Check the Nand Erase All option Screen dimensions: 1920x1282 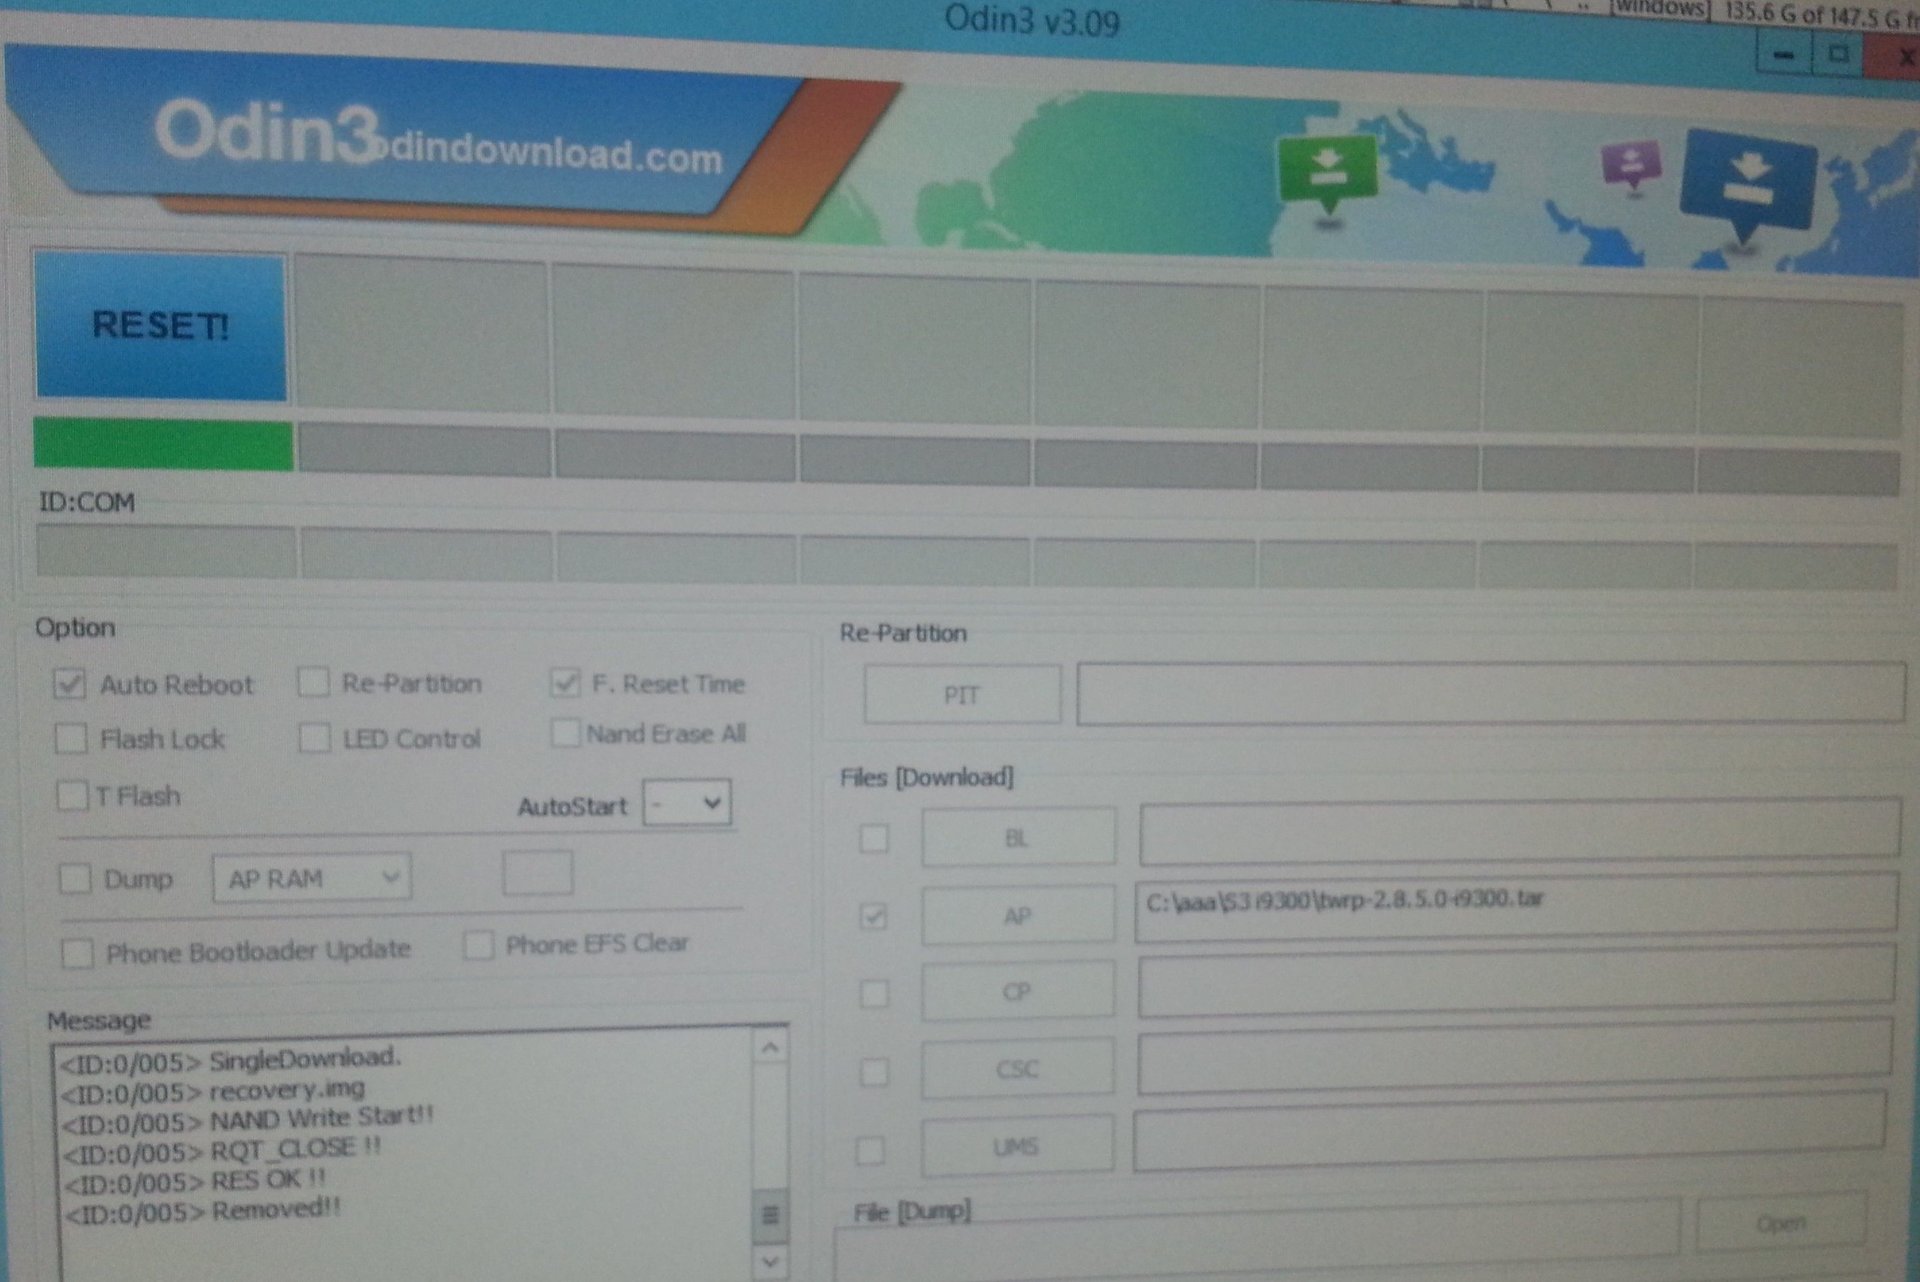[x=564, y=733]
